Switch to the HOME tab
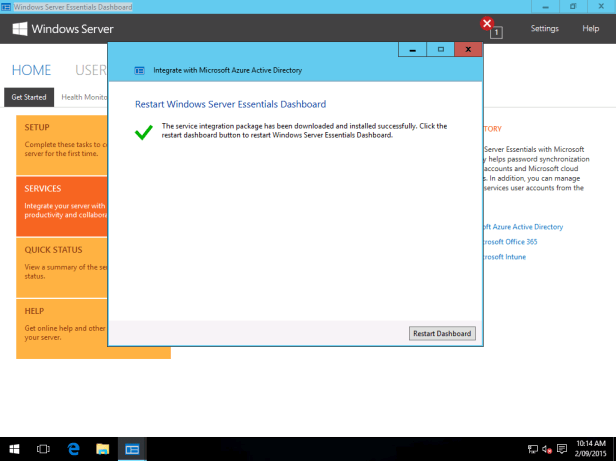Screen dimensions: 616x461 [x=31, y=70]
